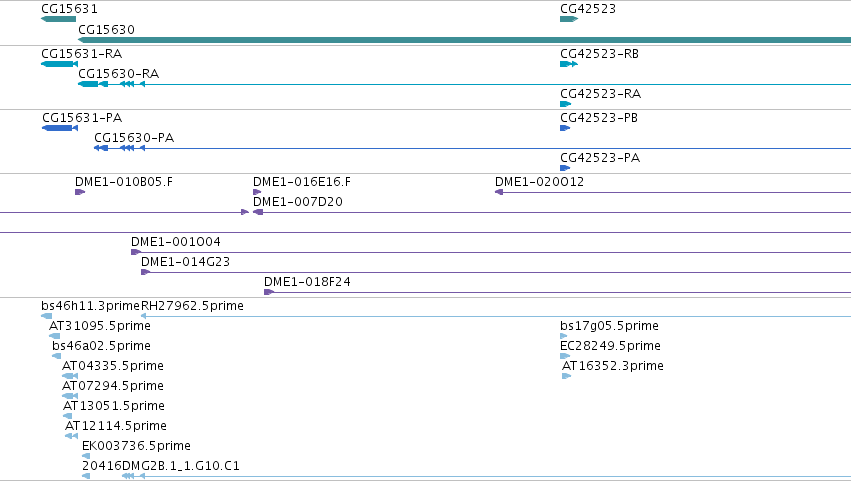Screen dimensions: 851x481
Task: Select the CG15630-RA transcript label
Action: [x=118, y=74]
